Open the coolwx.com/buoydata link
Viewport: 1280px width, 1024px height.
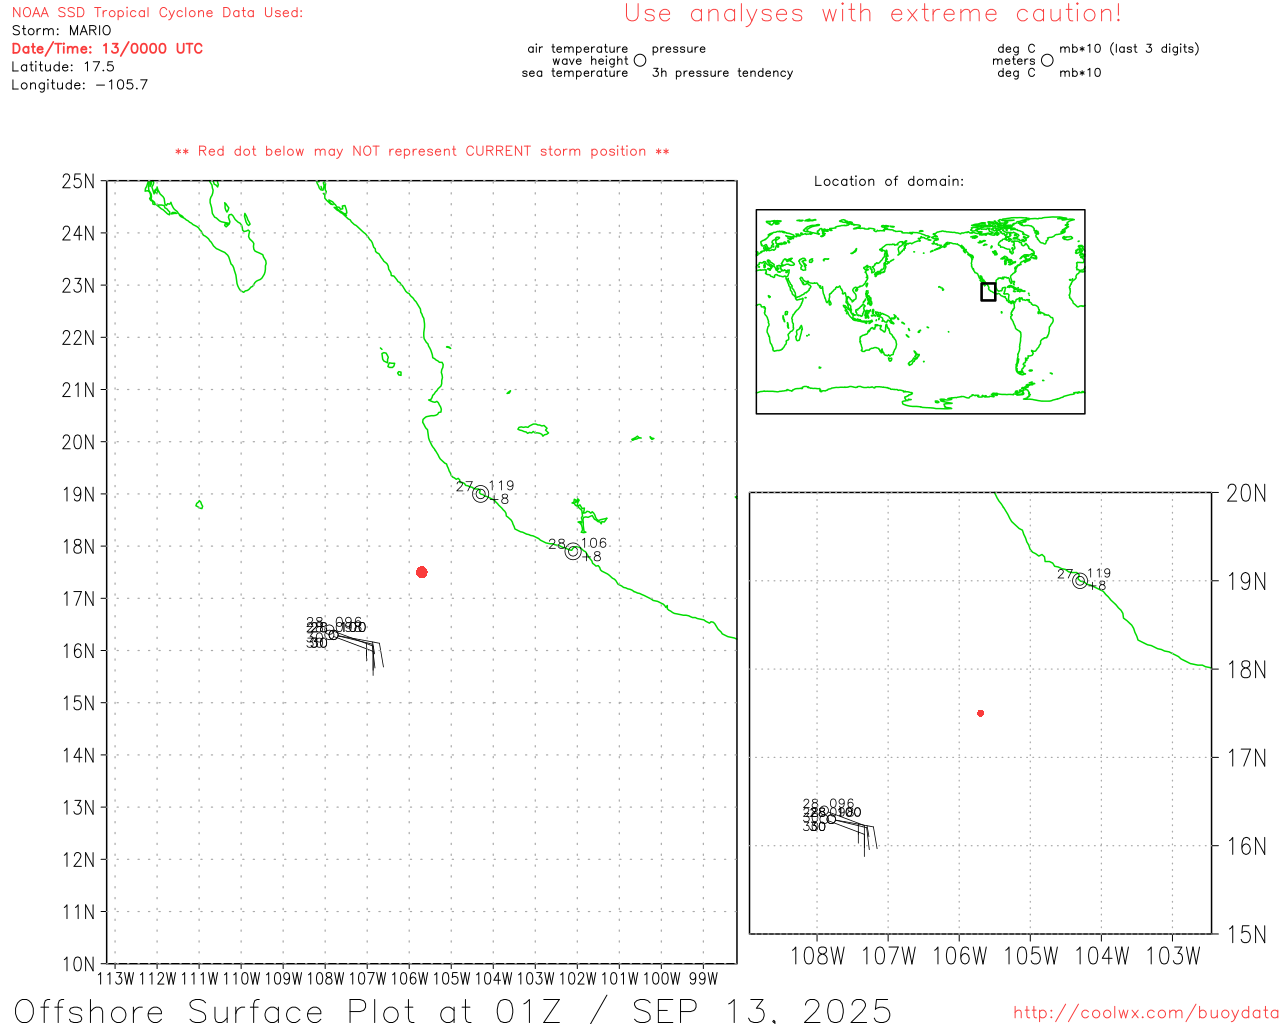[x=1146, y=1013]
